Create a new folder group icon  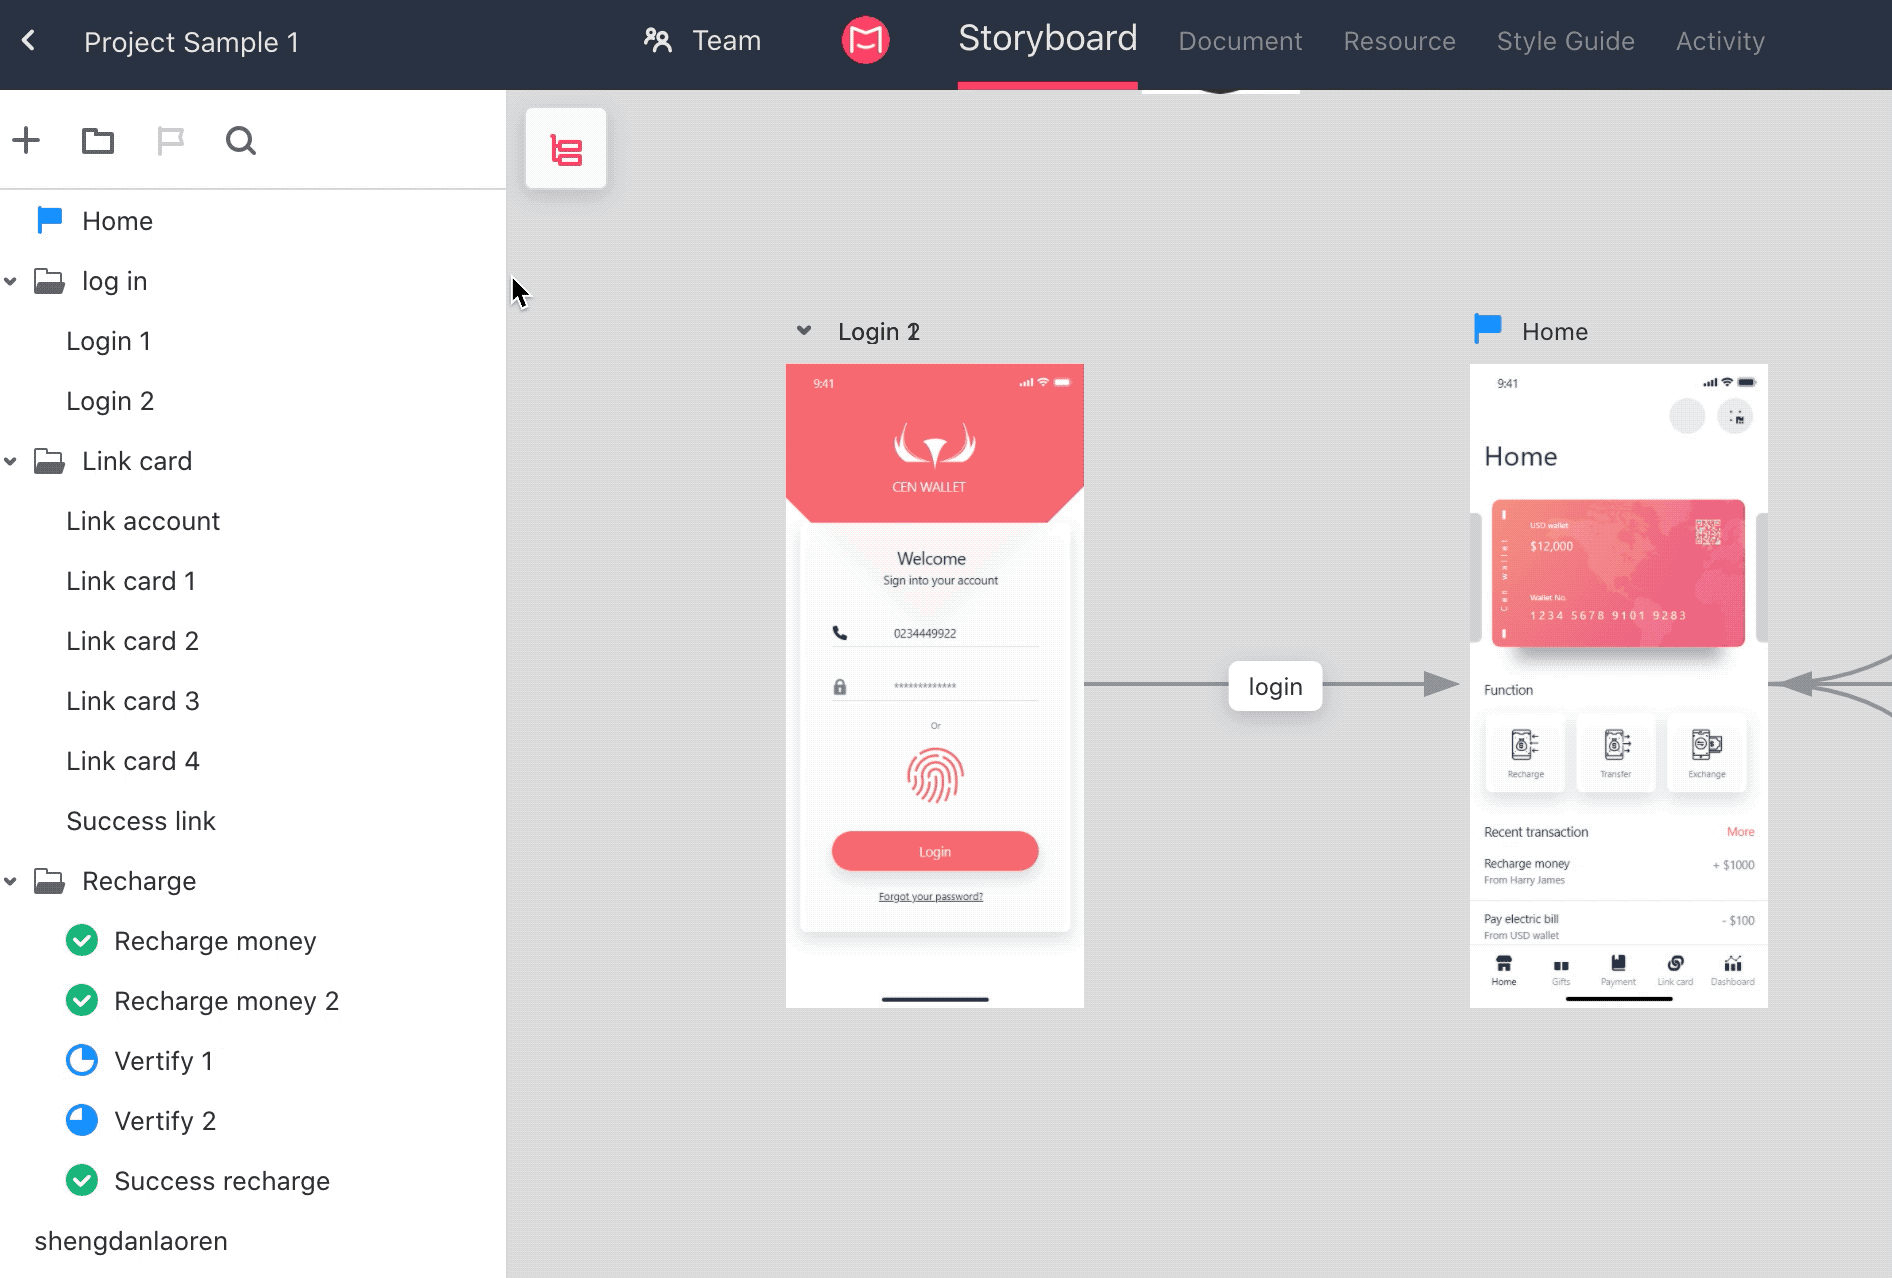pos(98,141)
